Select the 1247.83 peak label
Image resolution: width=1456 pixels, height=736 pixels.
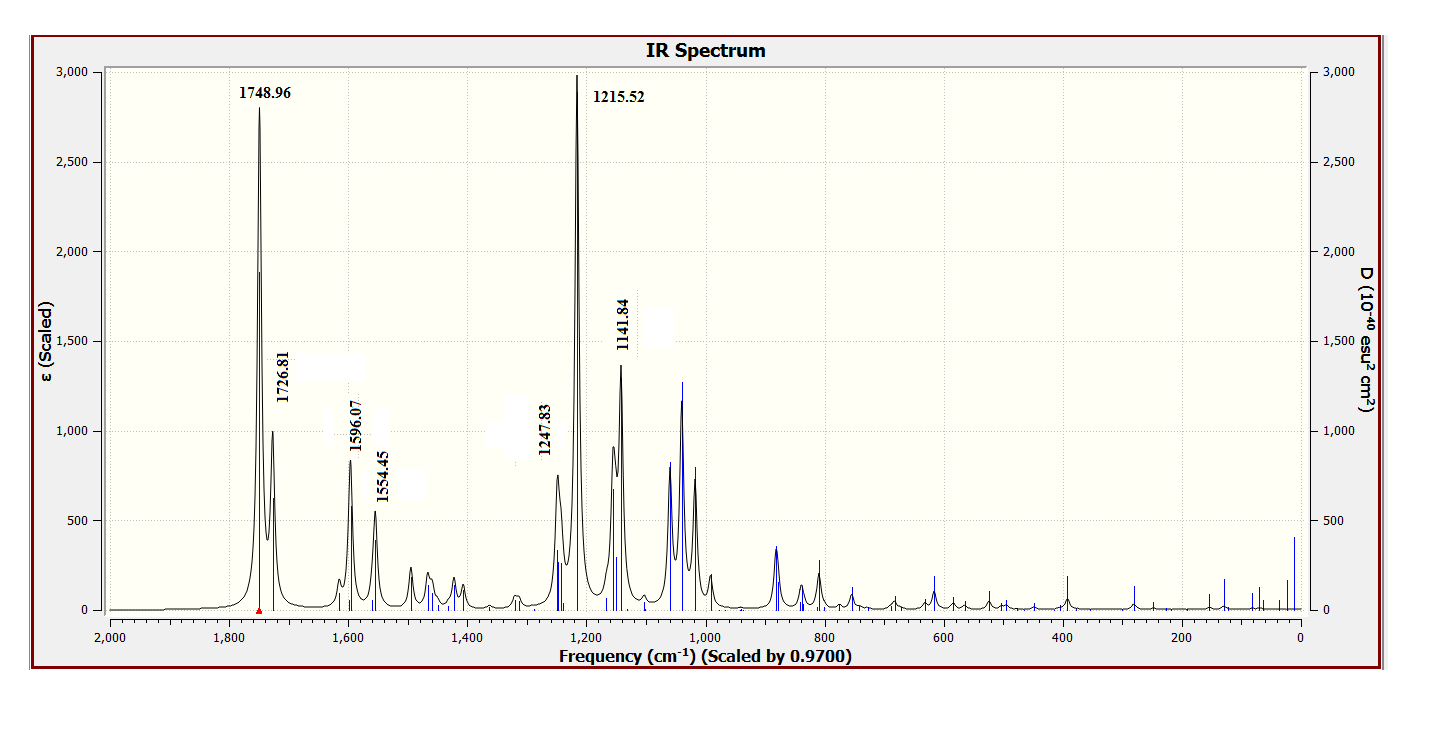(x=545, y=430)
